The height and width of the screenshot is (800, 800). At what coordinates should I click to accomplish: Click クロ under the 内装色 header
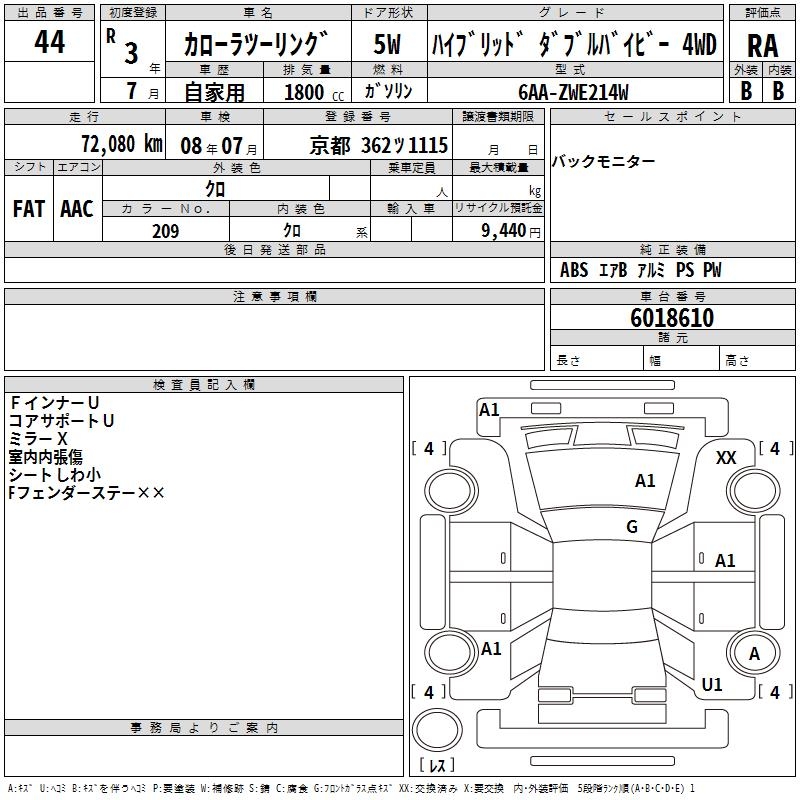coord(292,230)
